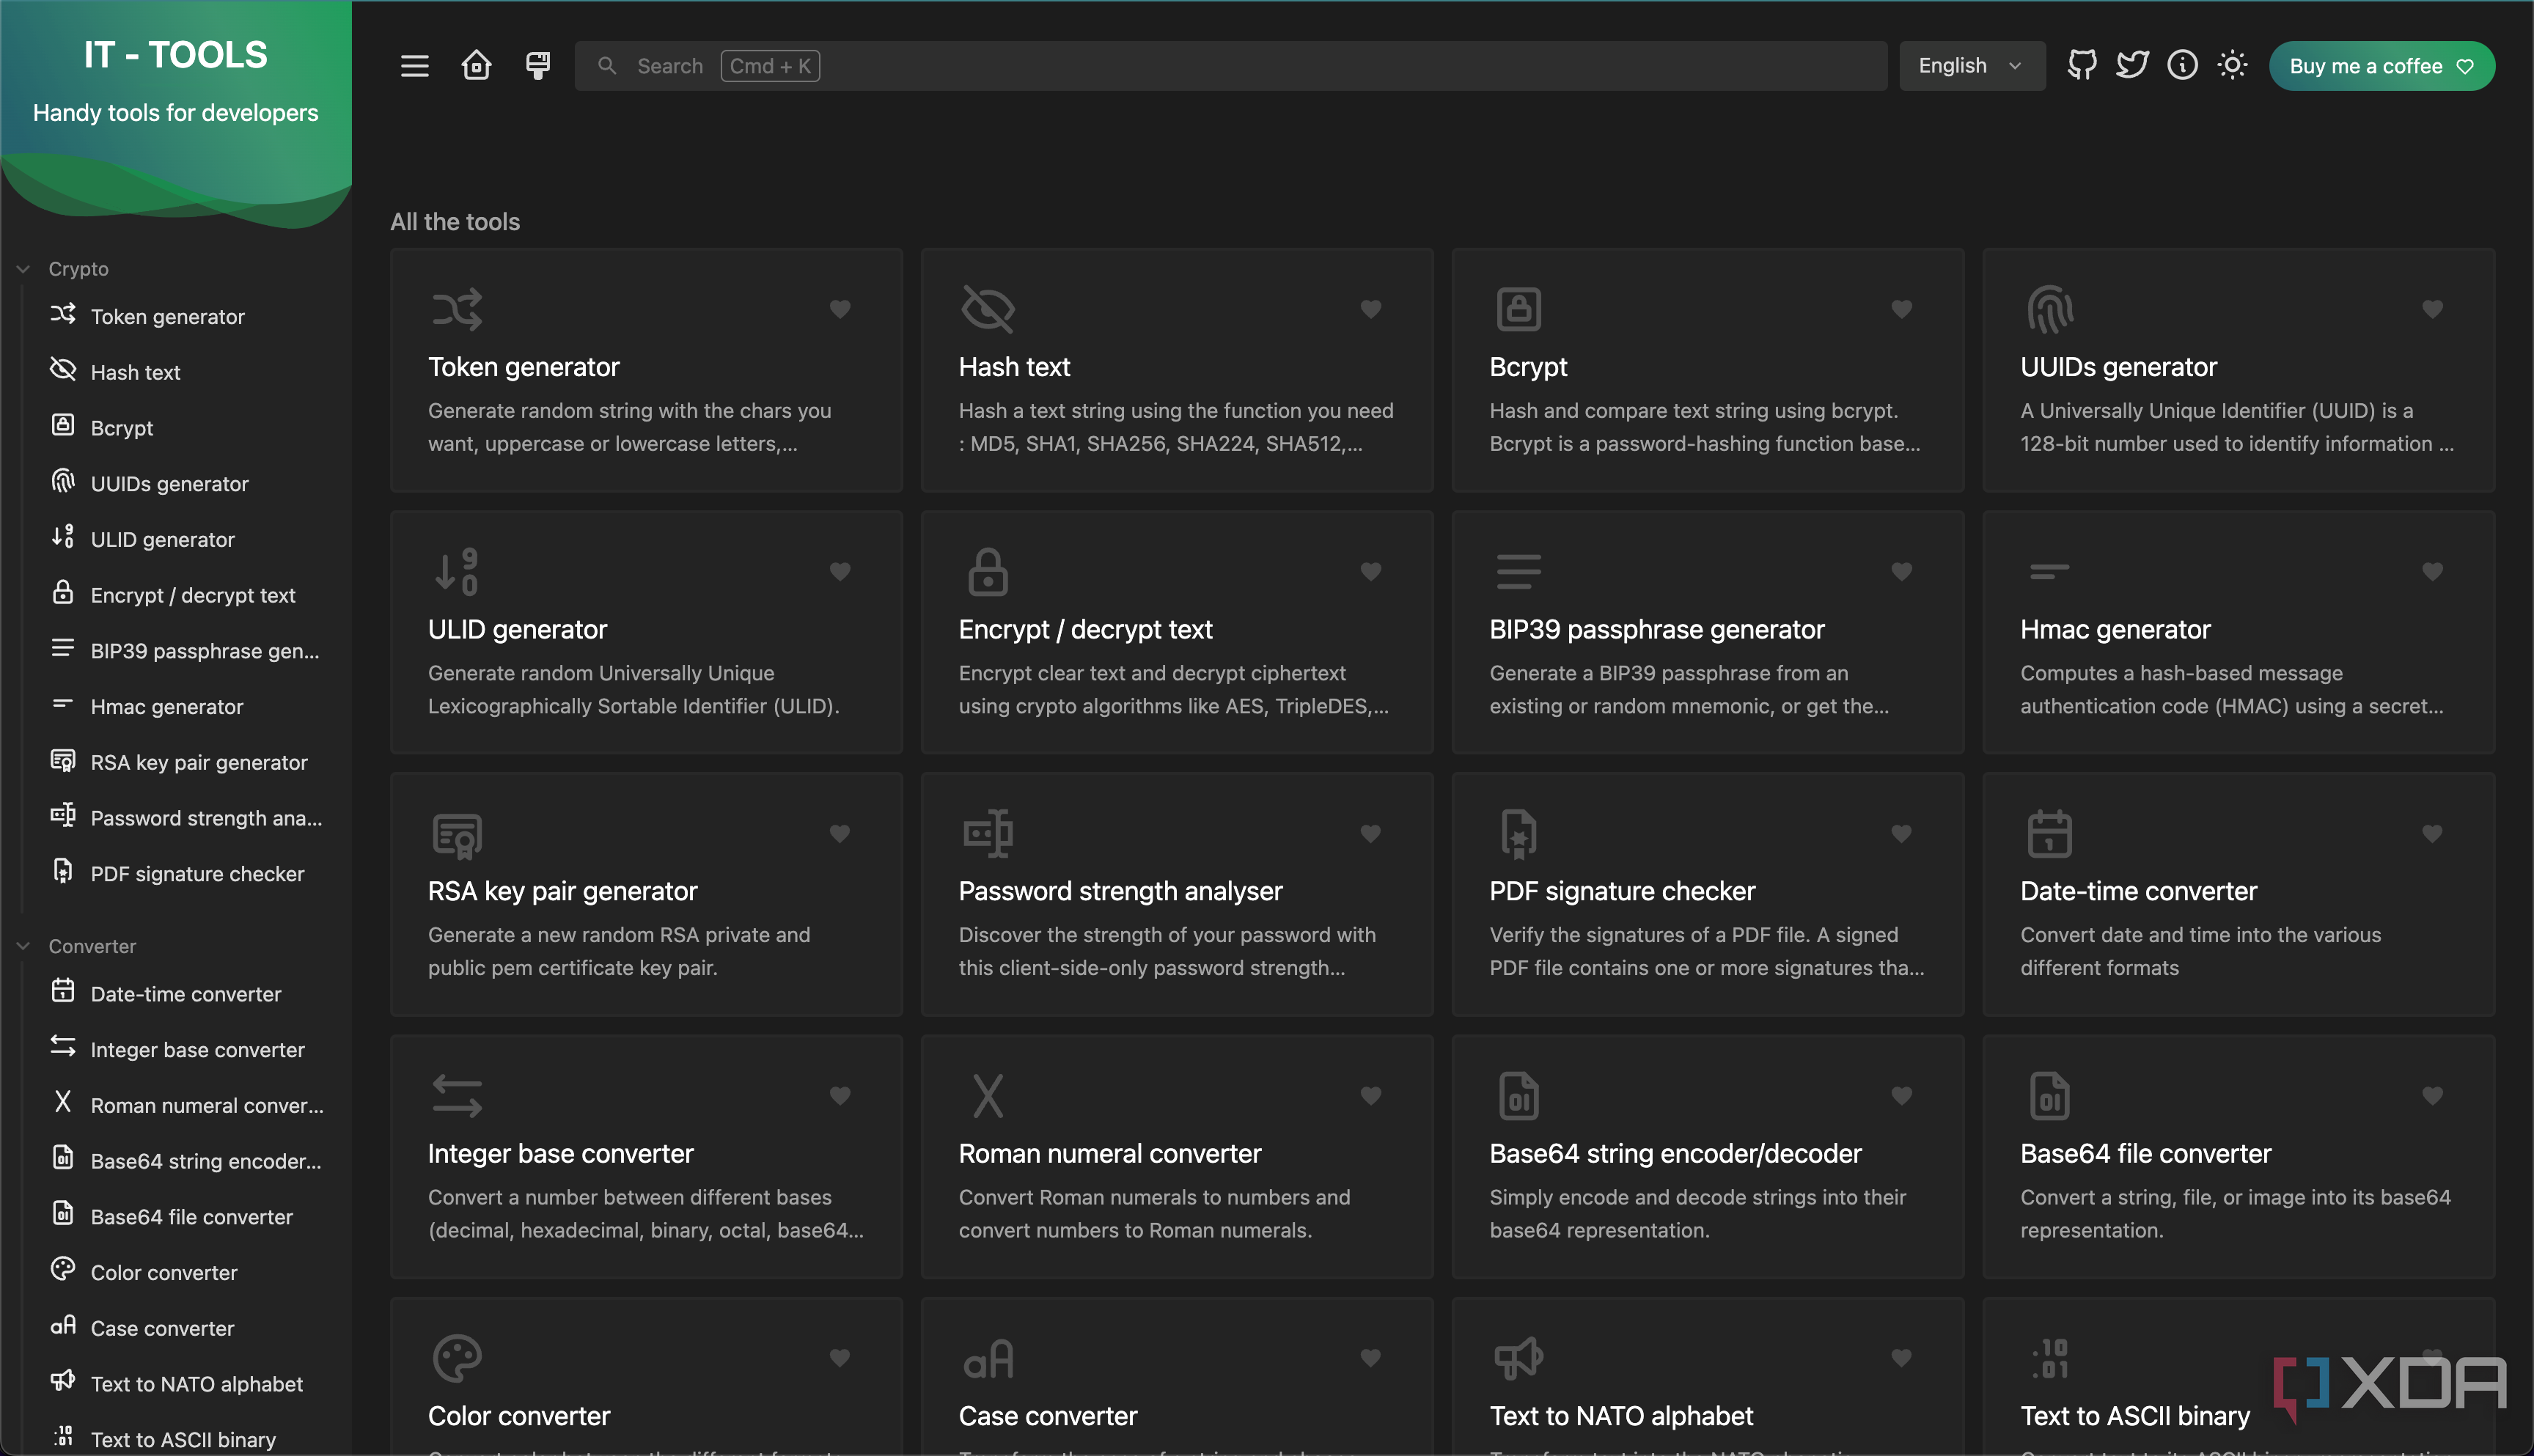
Task: Favorite the Hash text card
Action: coord(1371,309)
